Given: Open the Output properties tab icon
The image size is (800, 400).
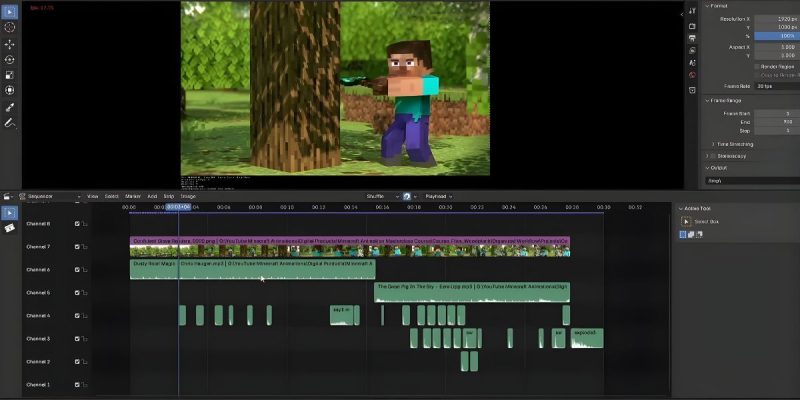Looking at the screenshot, I should [x=693, y=37].
